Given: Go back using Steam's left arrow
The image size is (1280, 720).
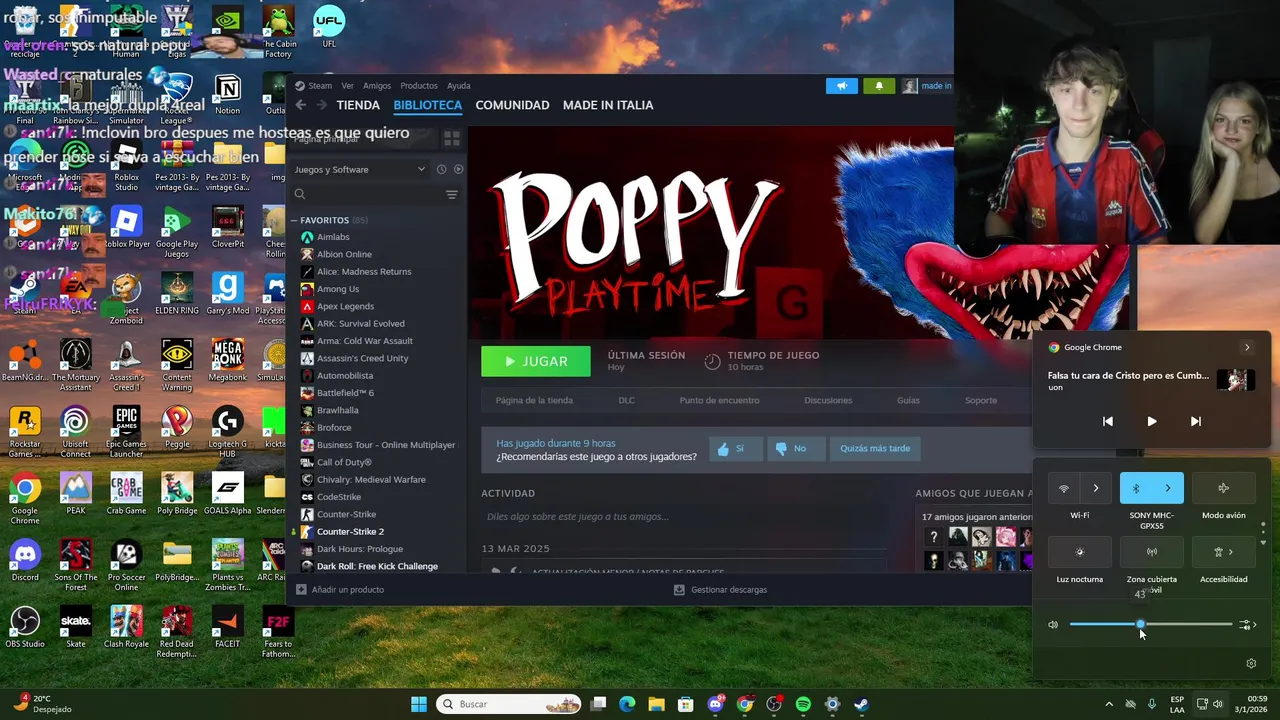Looking at the screenshot, I should point(300,105).
